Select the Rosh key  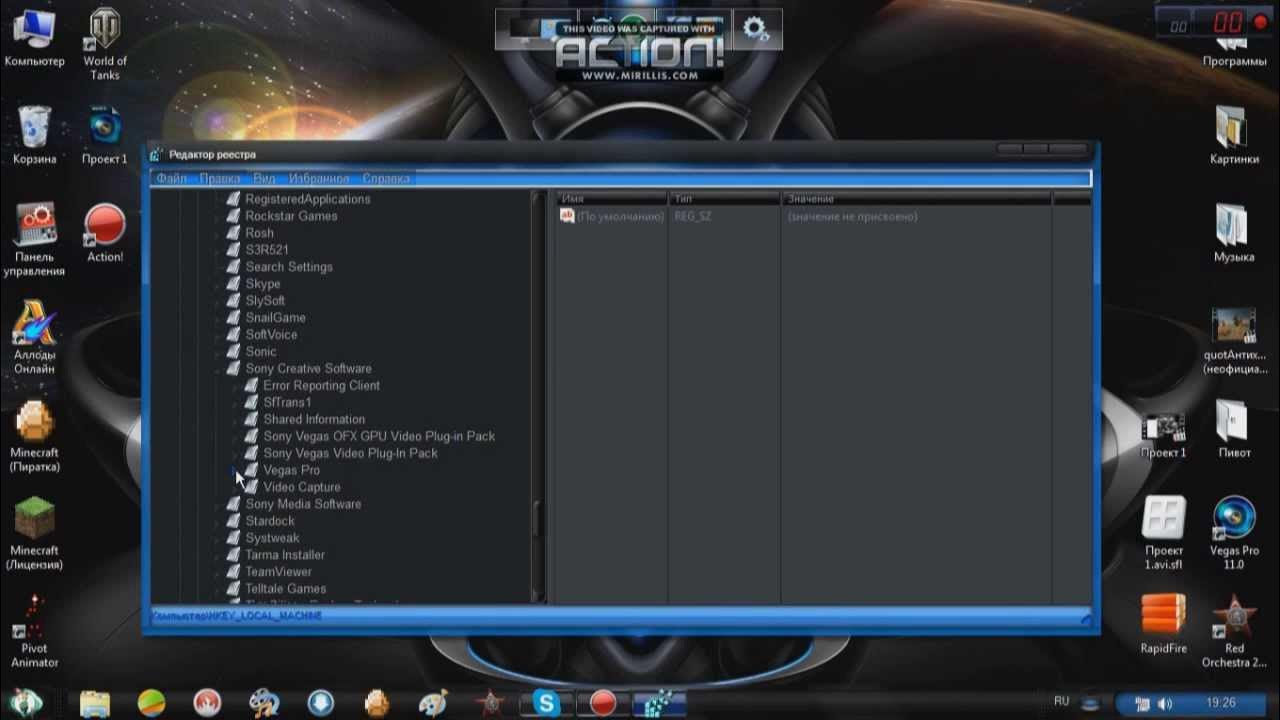[259, 233]
